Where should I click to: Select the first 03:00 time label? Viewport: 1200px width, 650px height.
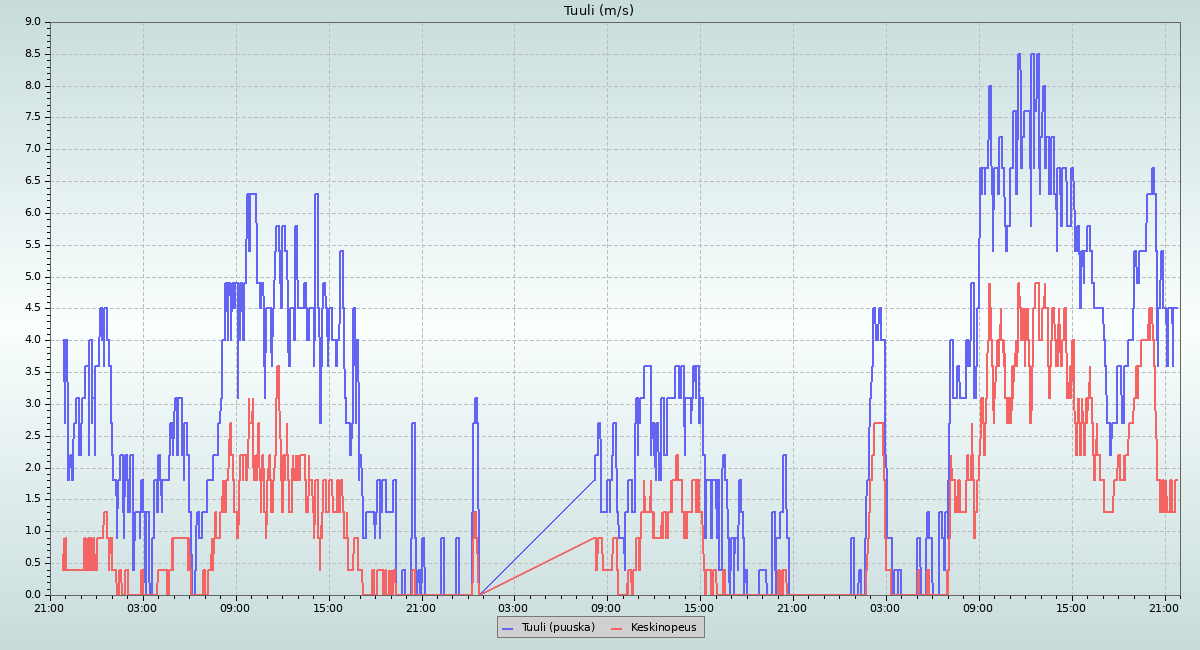pyautogui.click(x=142, y=608)
